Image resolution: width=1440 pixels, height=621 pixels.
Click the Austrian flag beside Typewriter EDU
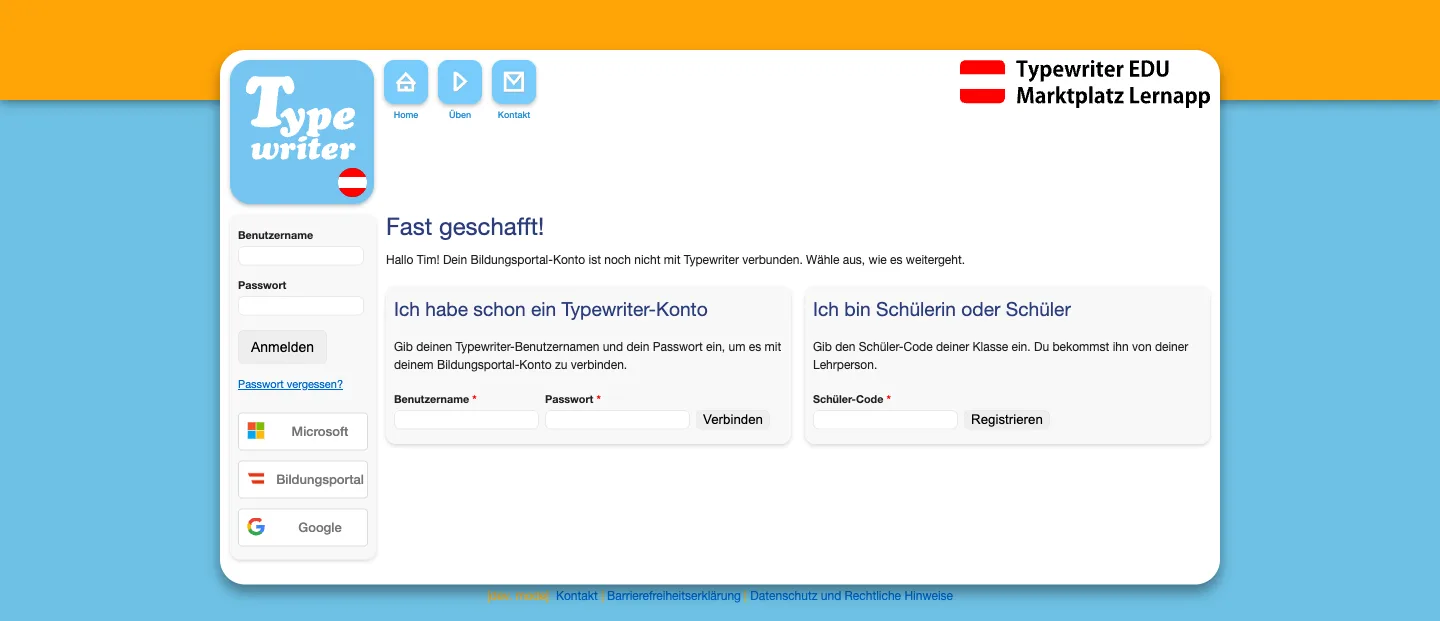[x=982, y=82]
